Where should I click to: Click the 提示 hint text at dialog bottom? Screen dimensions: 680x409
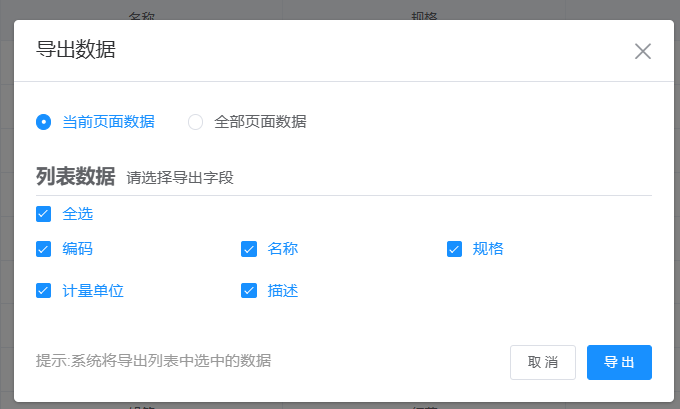[x=153, y=360]
